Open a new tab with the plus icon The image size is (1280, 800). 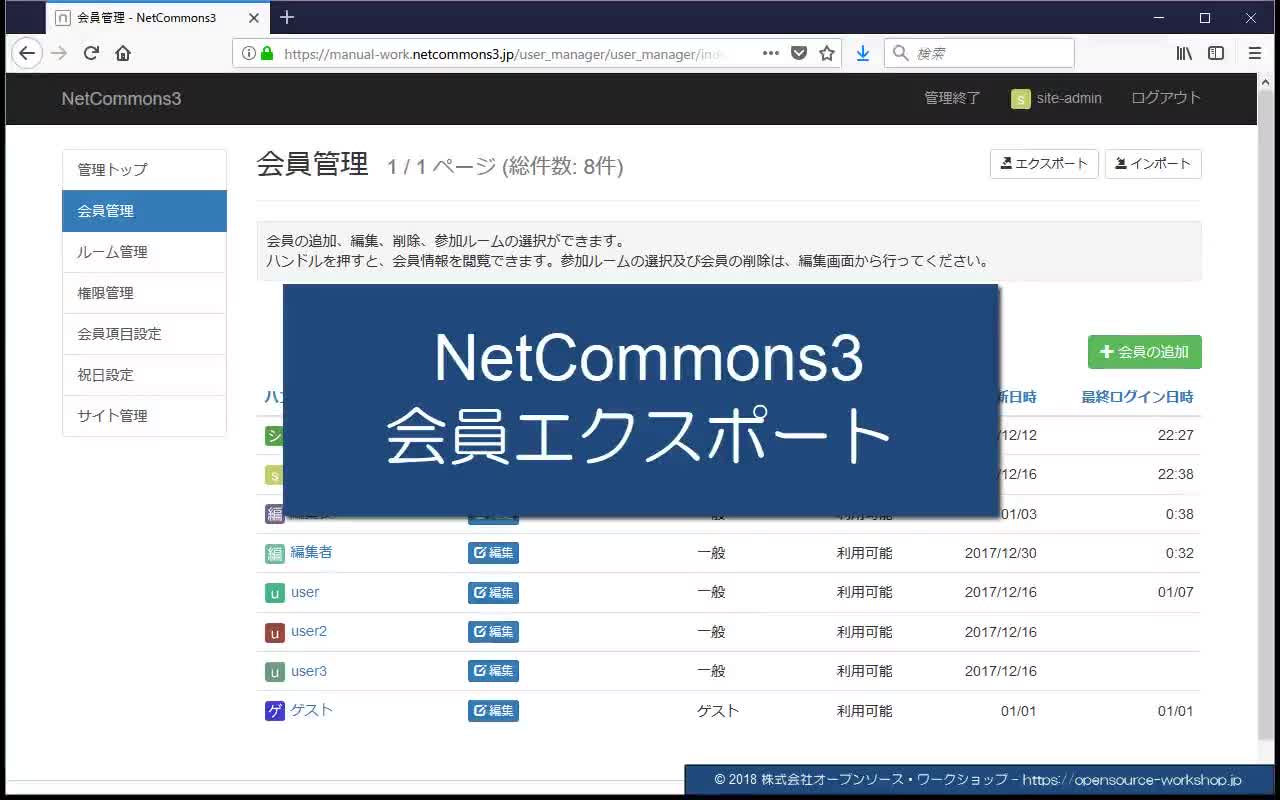coord(287,17)
